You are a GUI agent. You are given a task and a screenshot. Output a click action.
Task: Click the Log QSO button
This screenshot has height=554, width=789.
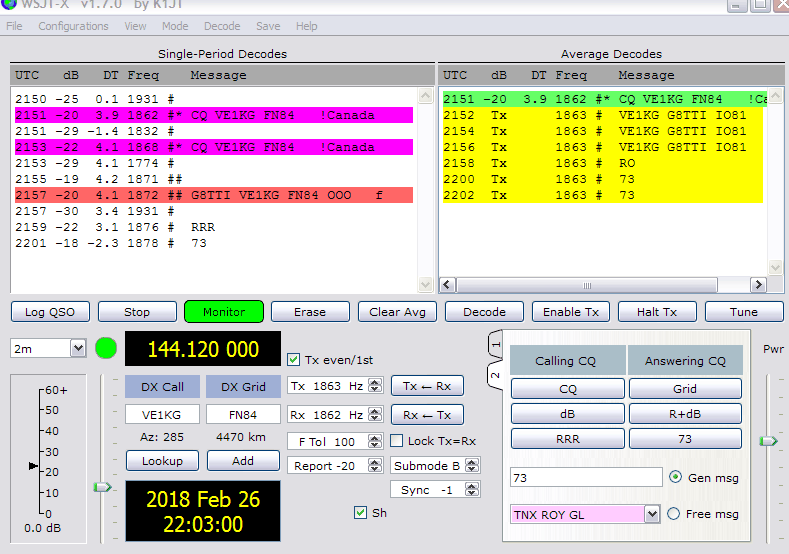click(50, 312)
